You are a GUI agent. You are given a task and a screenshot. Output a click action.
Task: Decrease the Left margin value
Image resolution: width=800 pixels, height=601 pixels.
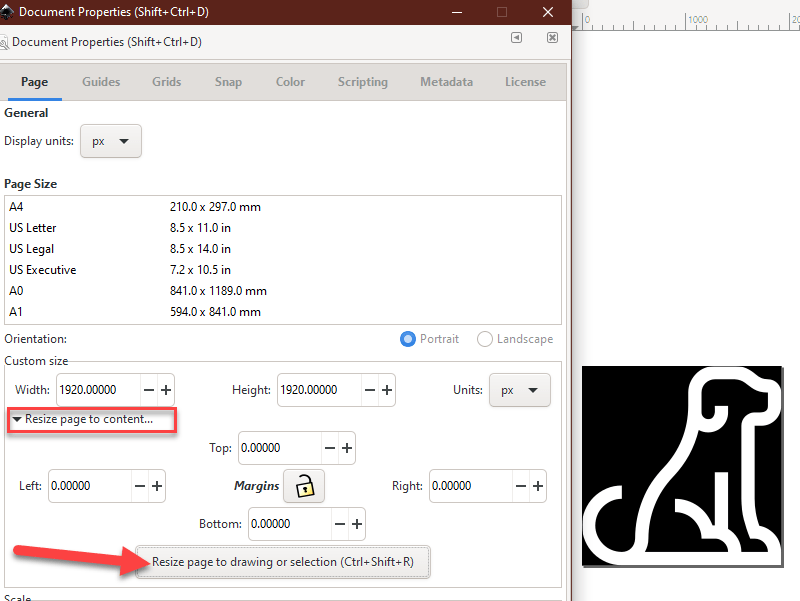[x=139, y=486]
